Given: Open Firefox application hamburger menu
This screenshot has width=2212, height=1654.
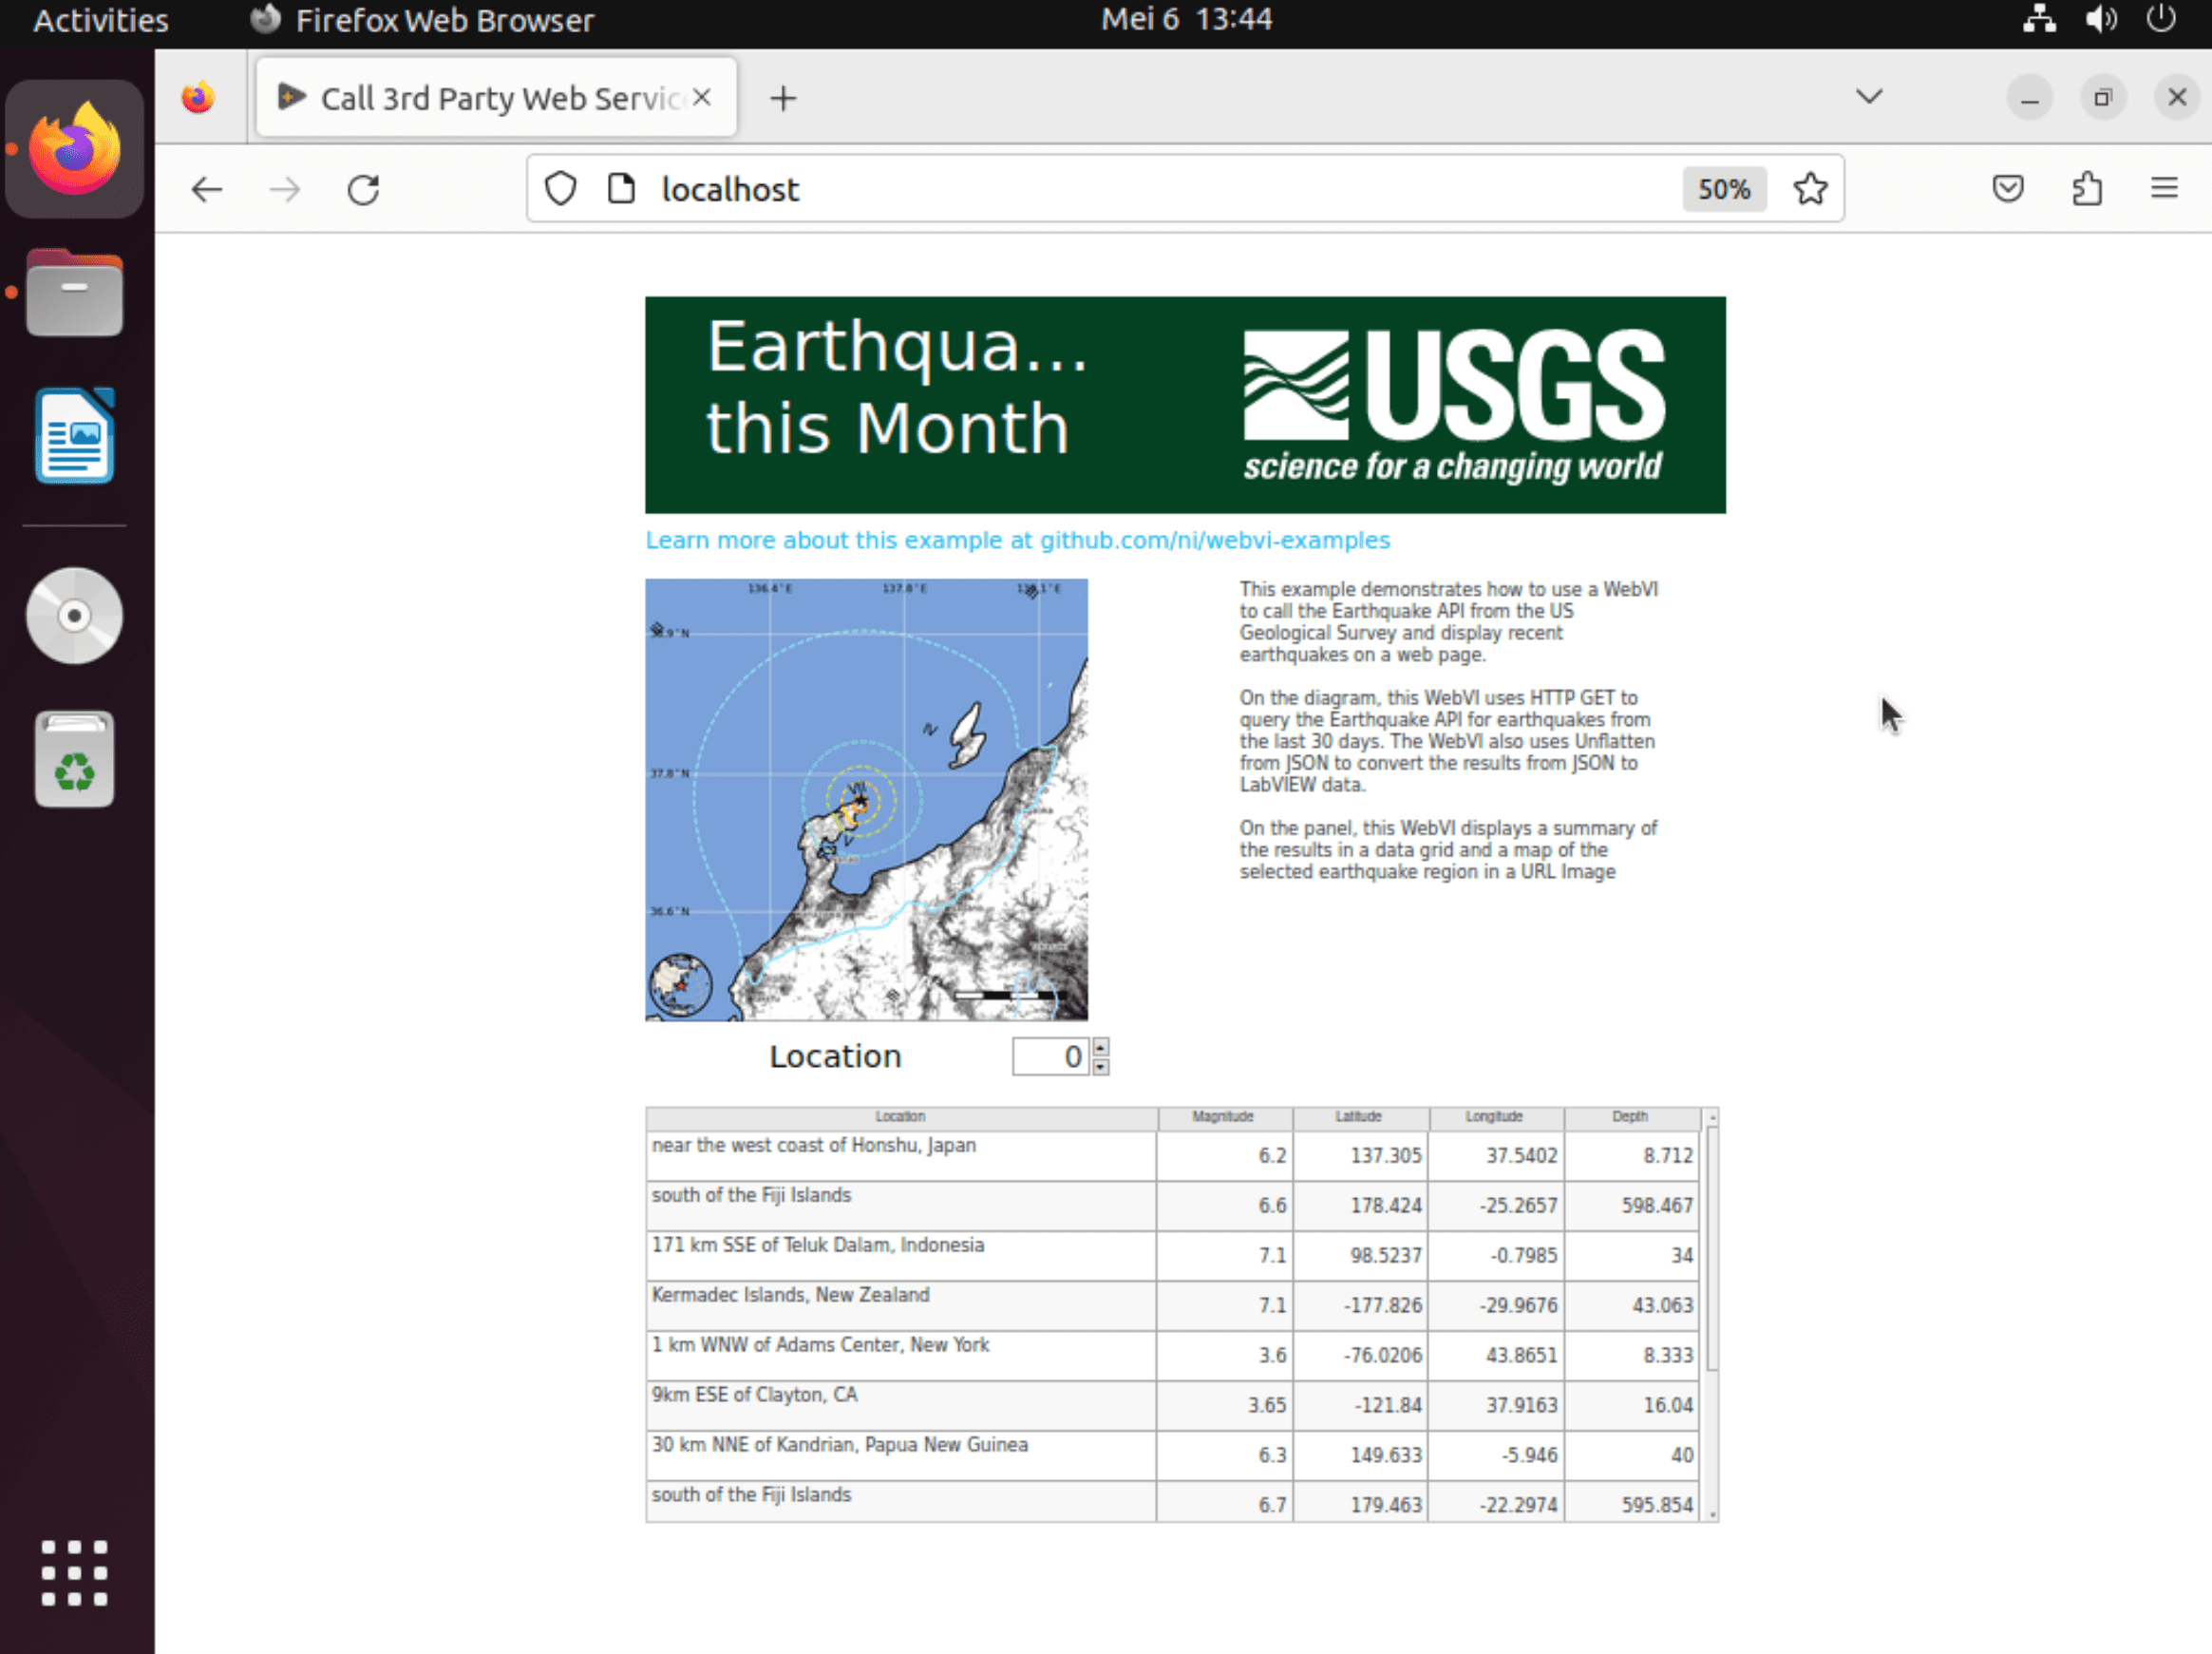Looking at the screenshot, I should point(2164,188).
